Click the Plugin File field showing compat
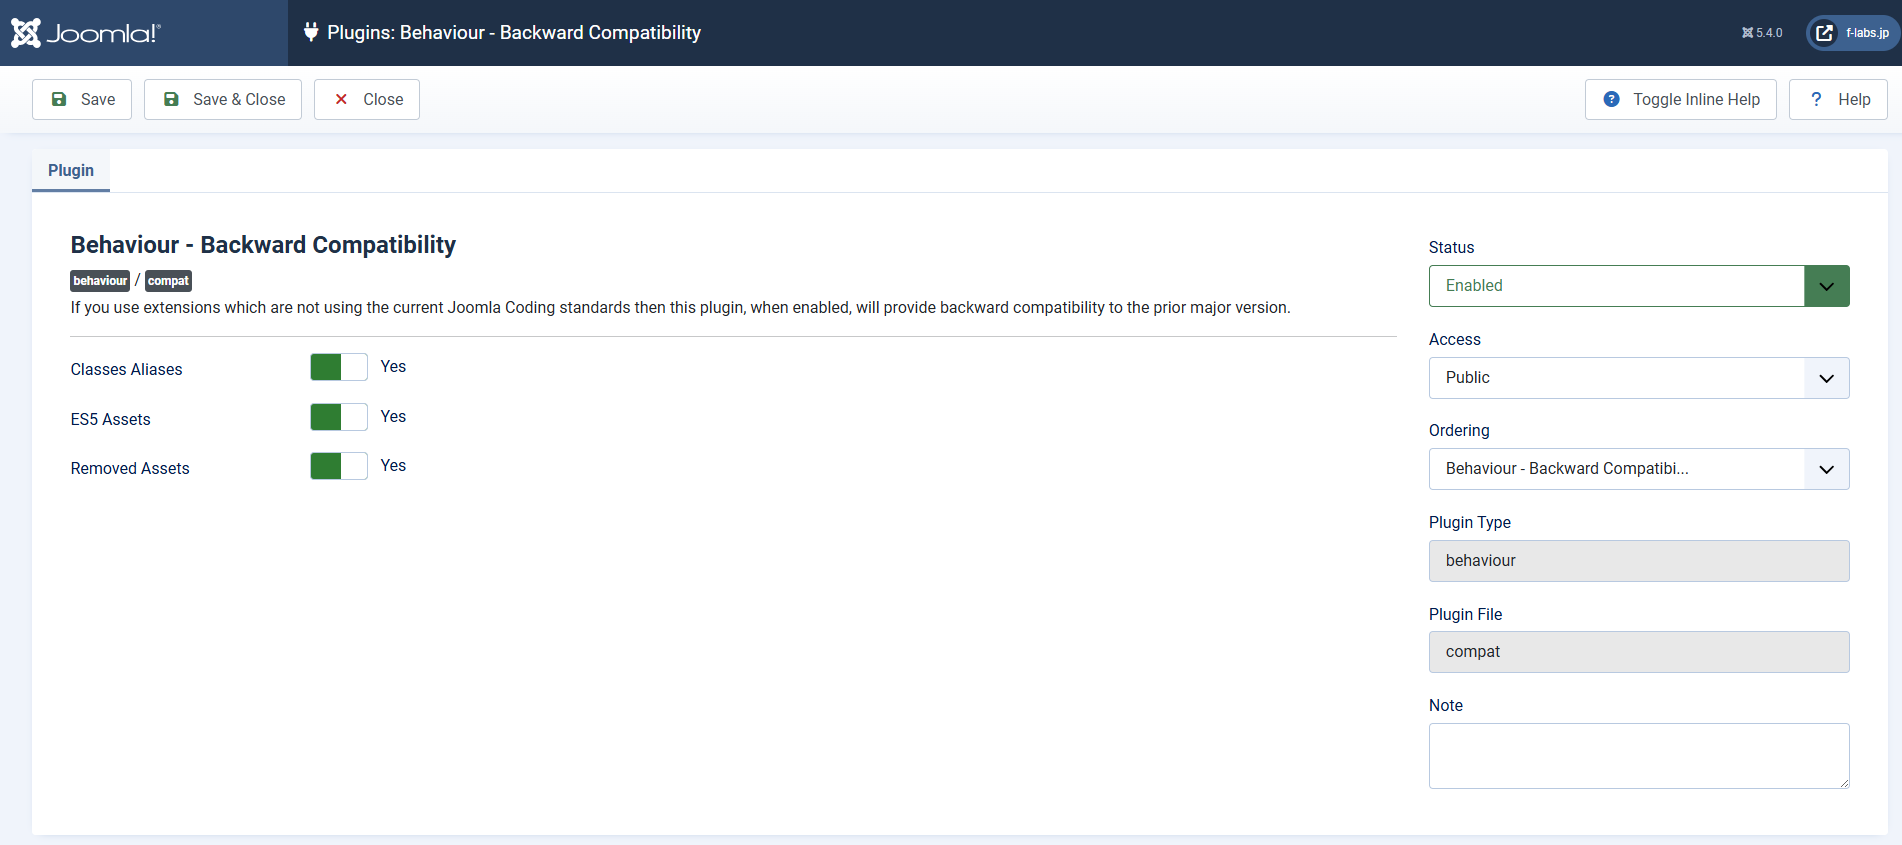This screenshot has width=1902, height=845. [x=1638, y=652]
